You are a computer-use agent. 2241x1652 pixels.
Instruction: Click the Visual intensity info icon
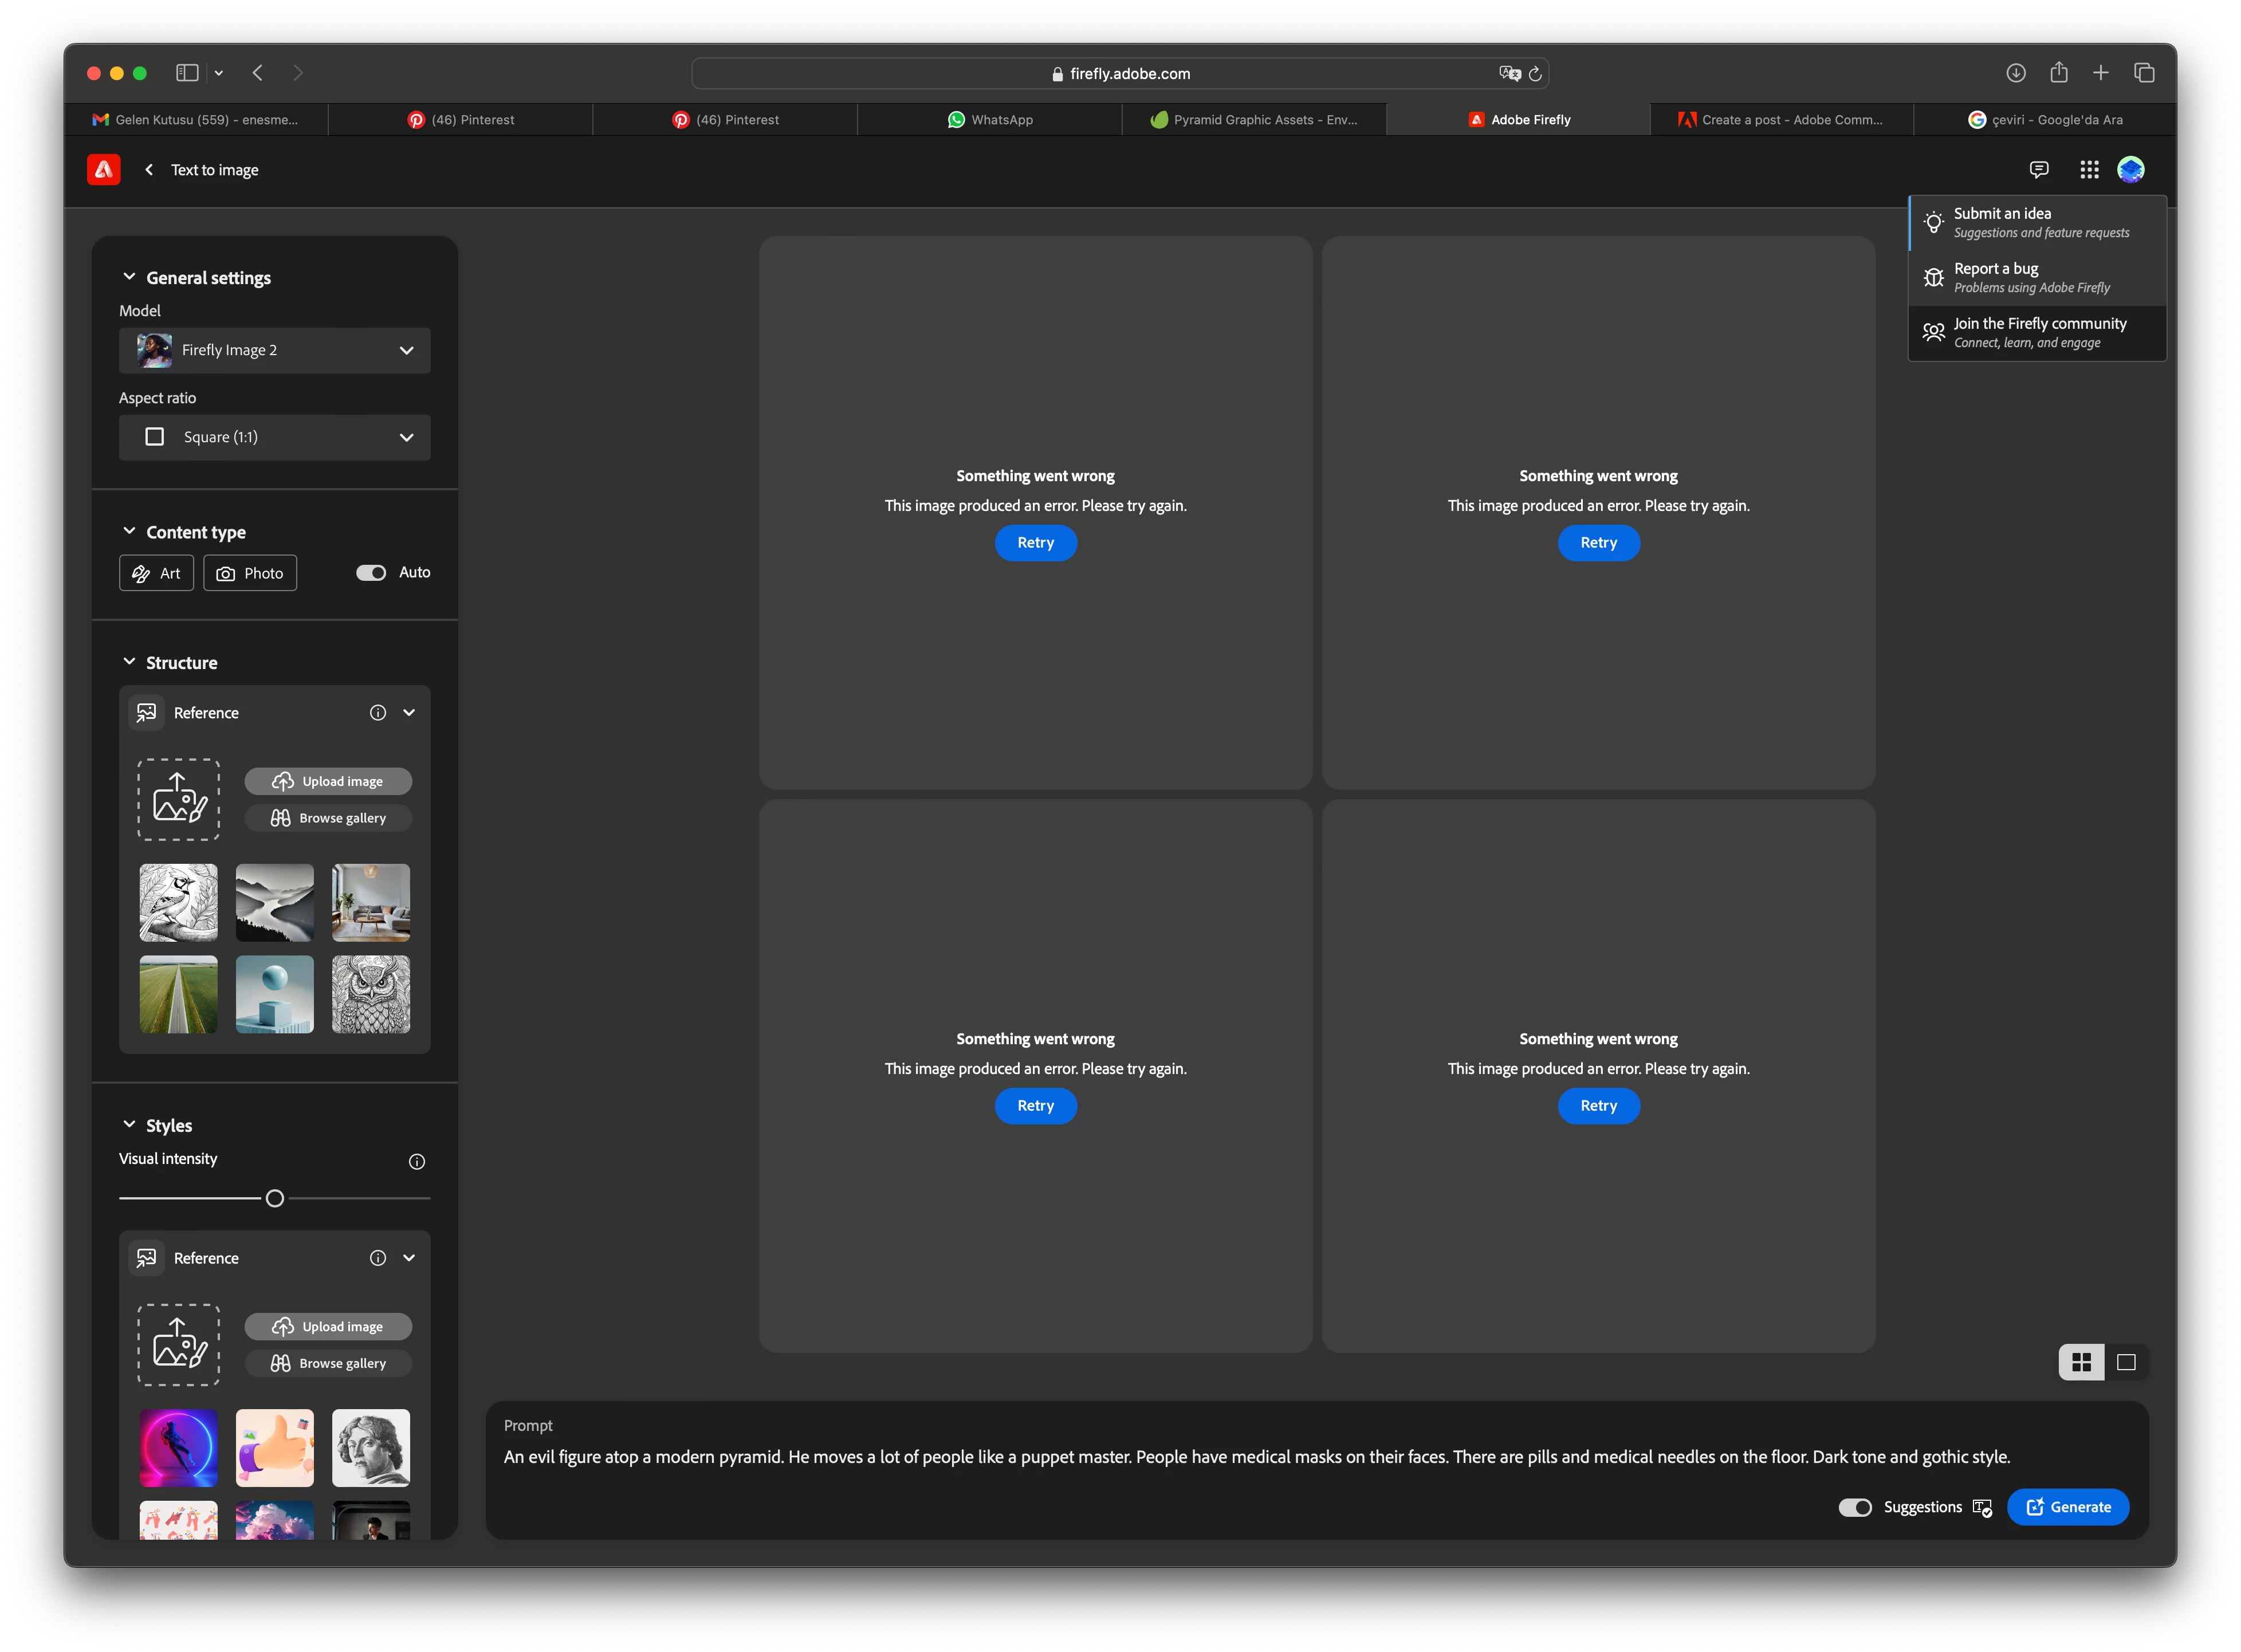pos(417,1161)
